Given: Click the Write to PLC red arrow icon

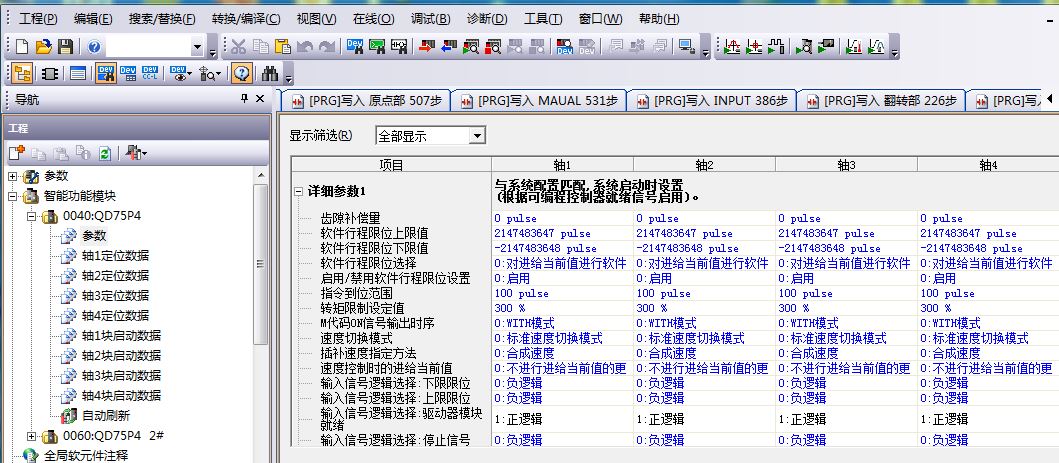Looking at the screenshot, I should (427, 46).
